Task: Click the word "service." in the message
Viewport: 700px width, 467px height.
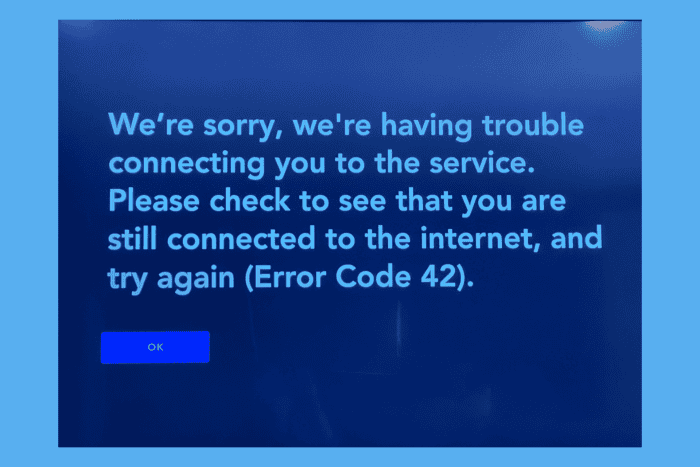Action: pyautogui.click(x=482, y=163)
